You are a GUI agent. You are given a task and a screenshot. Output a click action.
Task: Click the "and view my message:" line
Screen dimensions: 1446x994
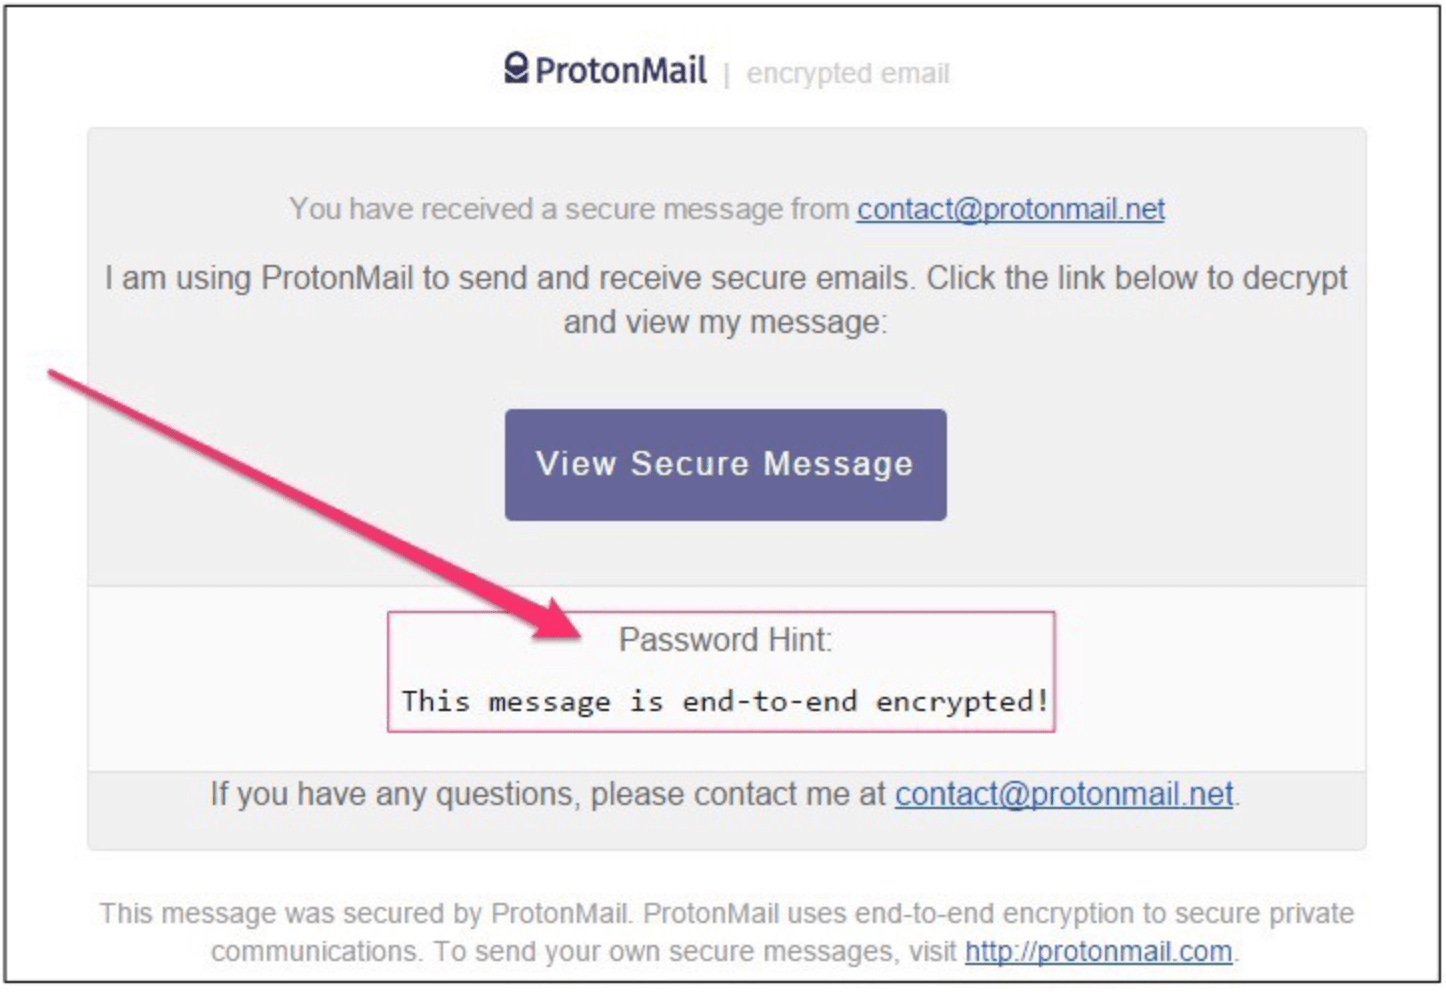coord(725,322)
